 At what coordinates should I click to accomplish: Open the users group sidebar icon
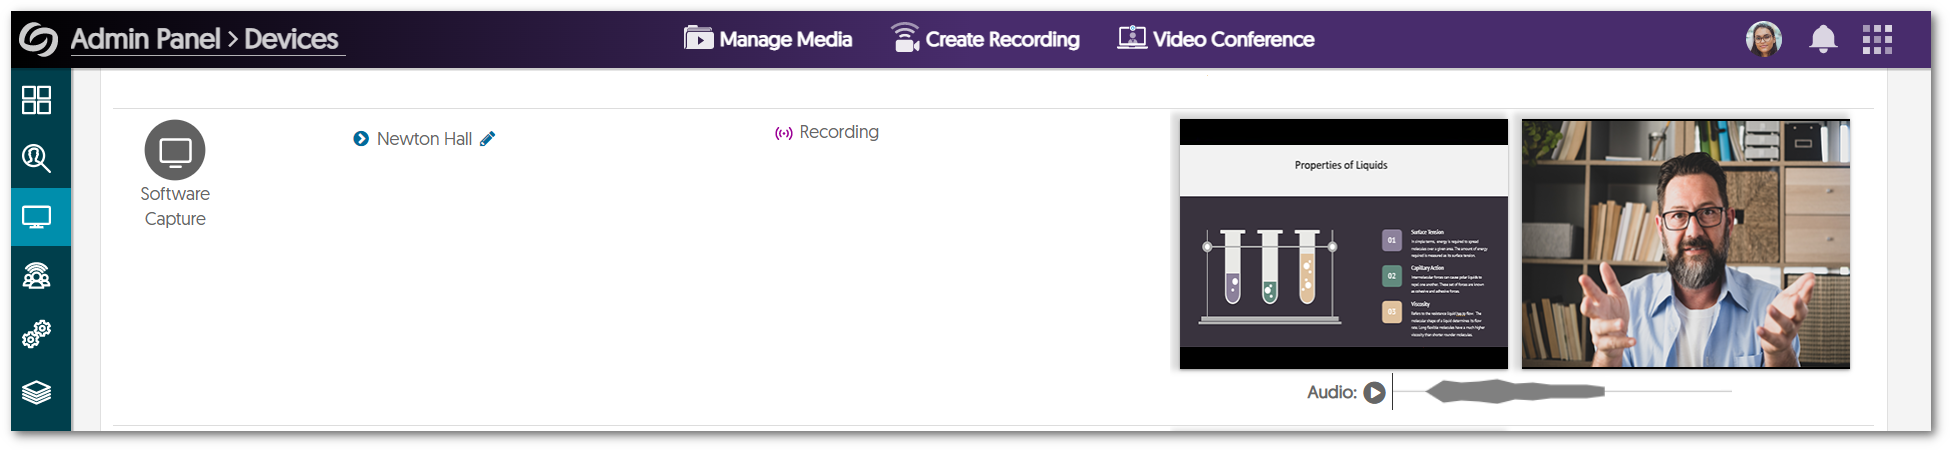click(x=37, y=276)
